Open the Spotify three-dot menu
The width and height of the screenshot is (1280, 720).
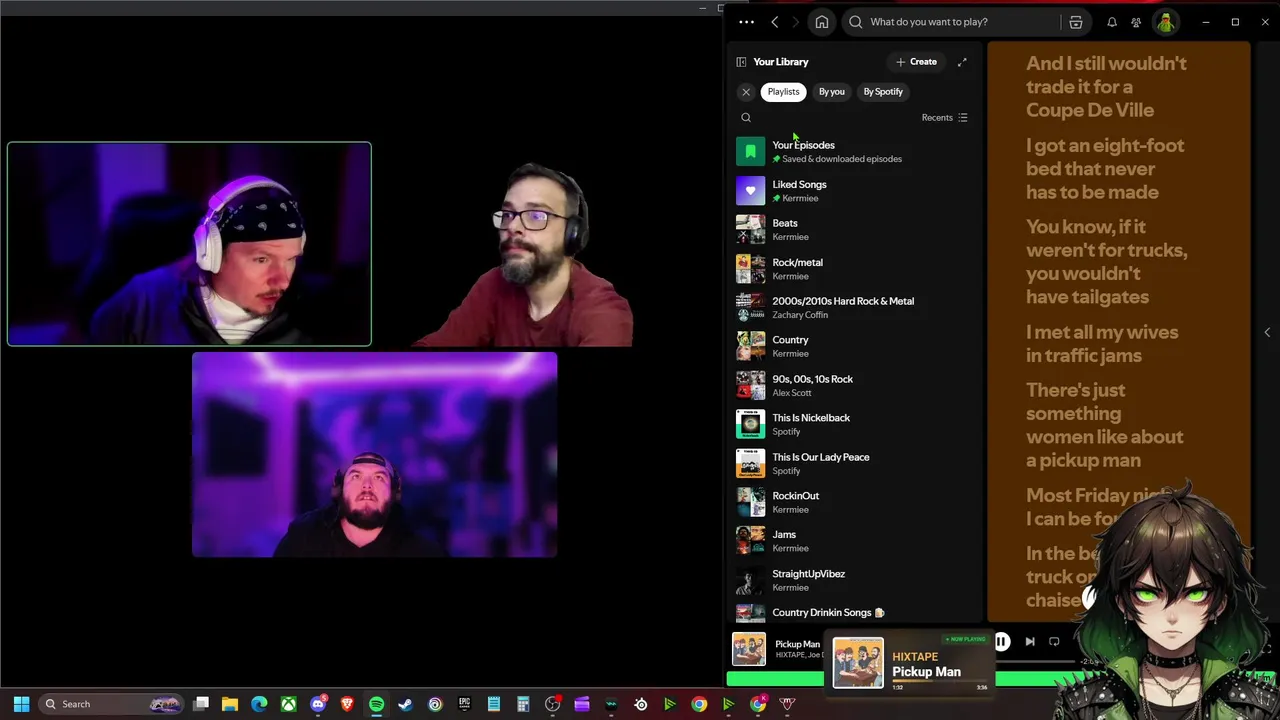pos(746,22)
